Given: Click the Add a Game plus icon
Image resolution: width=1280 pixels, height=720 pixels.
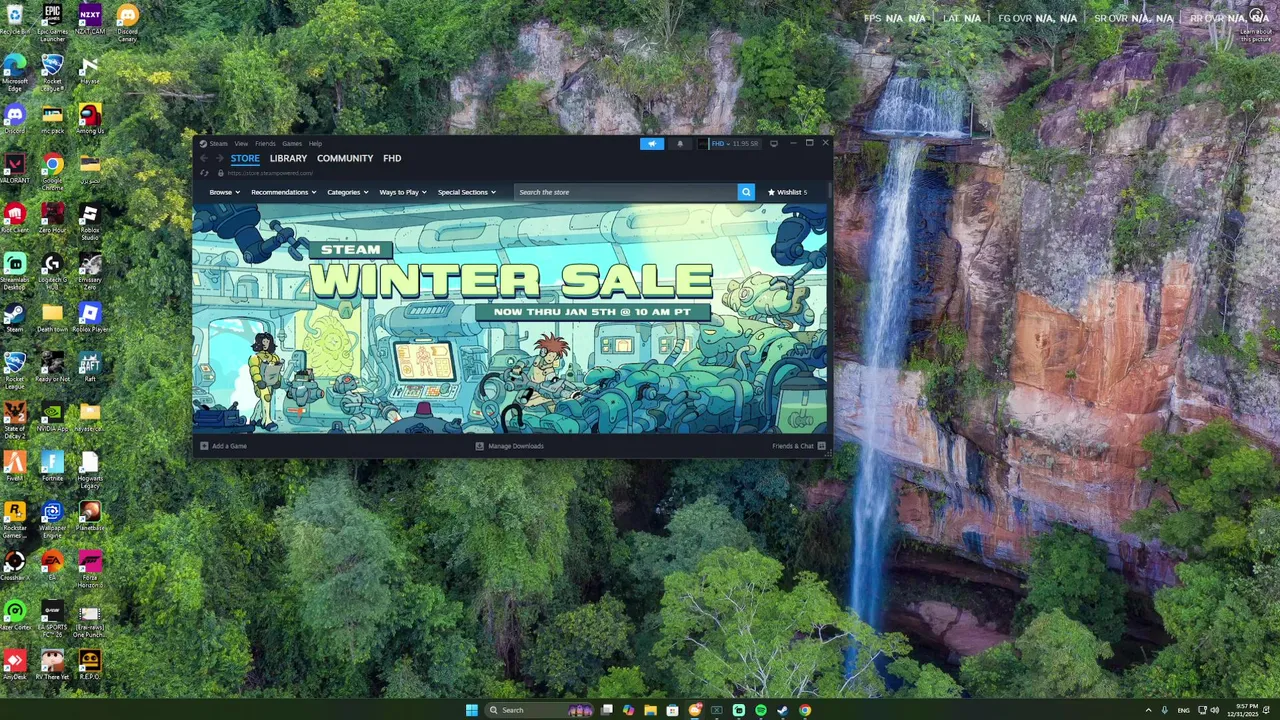Looking at the screenshot, I should coord(204,446).
